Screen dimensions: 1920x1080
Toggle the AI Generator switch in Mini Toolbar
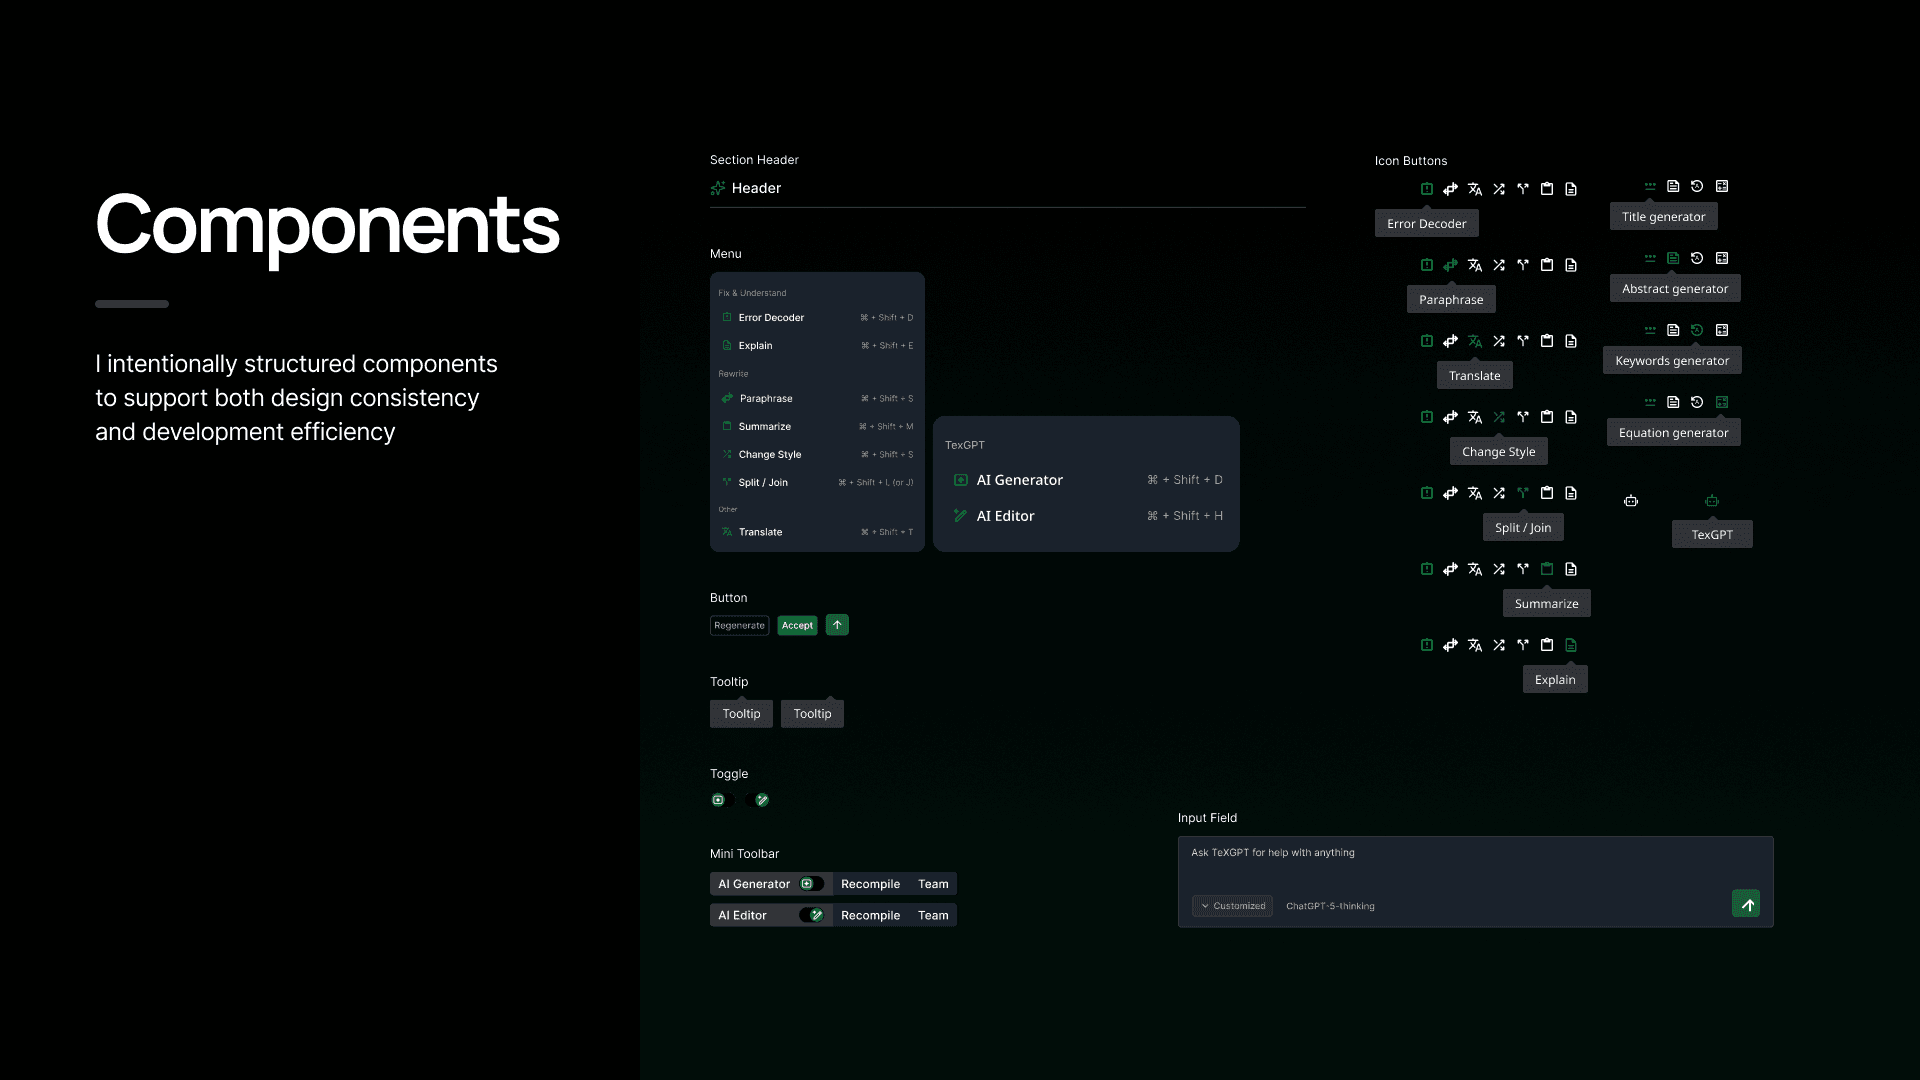point(811,884)
